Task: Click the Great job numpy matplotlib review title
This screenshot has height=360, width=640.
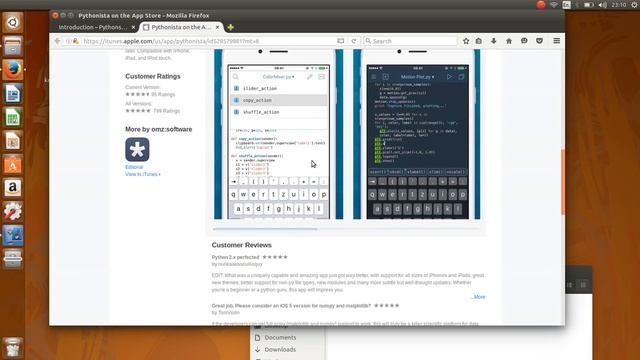Action: click(x=291, y=306)
